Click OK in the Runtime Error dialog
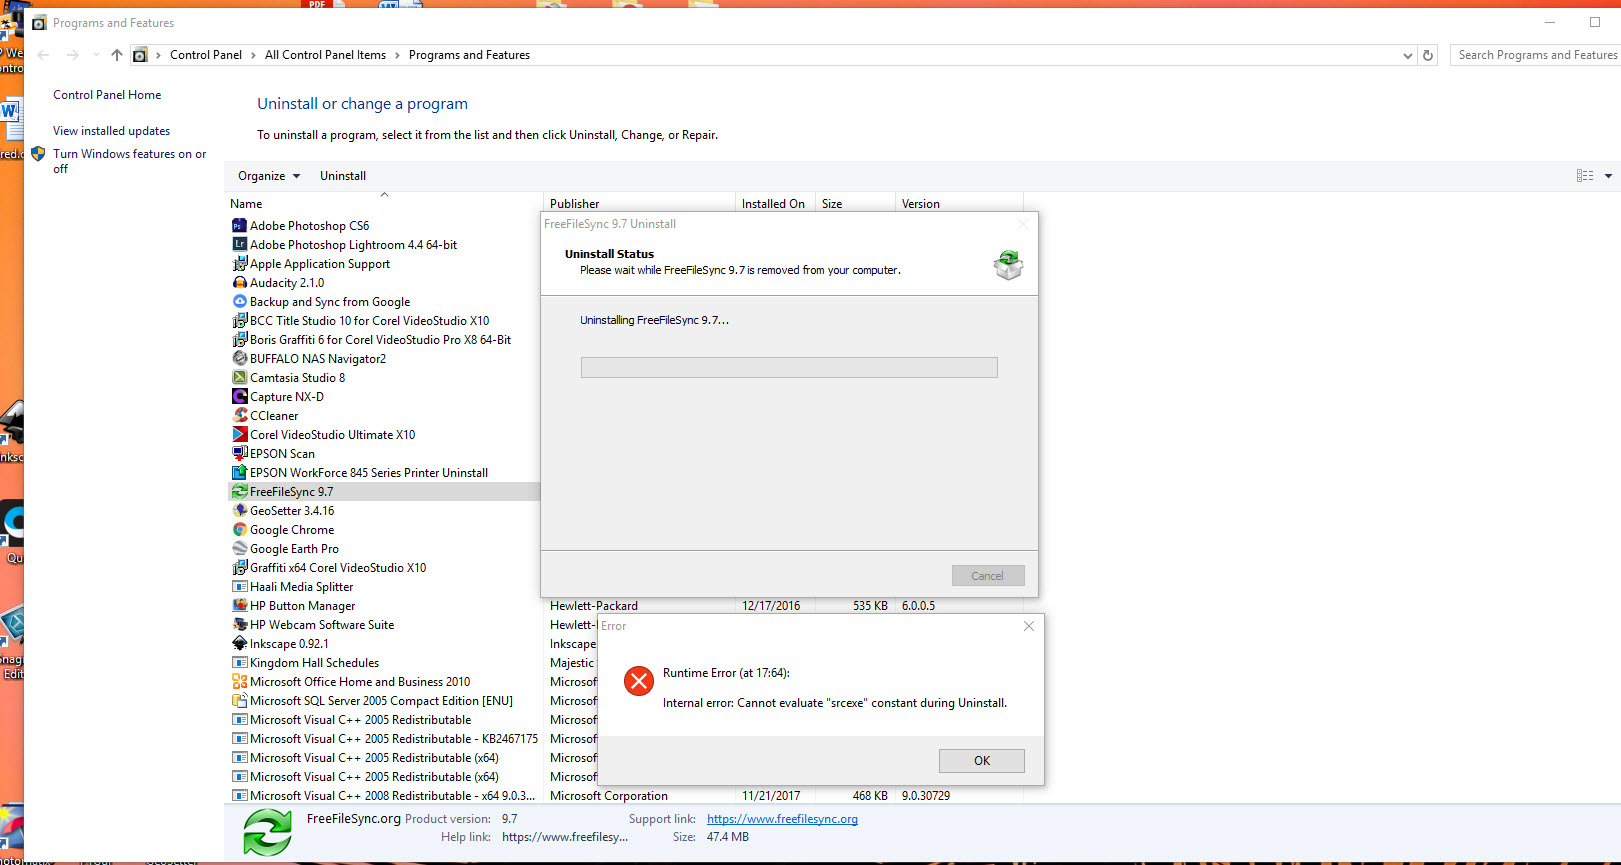 click(982, 761)
